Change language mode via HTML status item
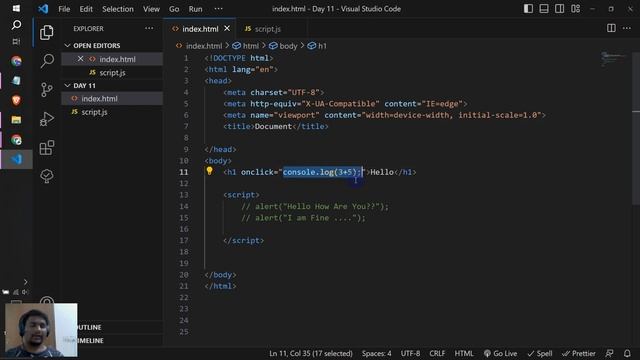Screen dimensions: 640x360 (464, 353)
